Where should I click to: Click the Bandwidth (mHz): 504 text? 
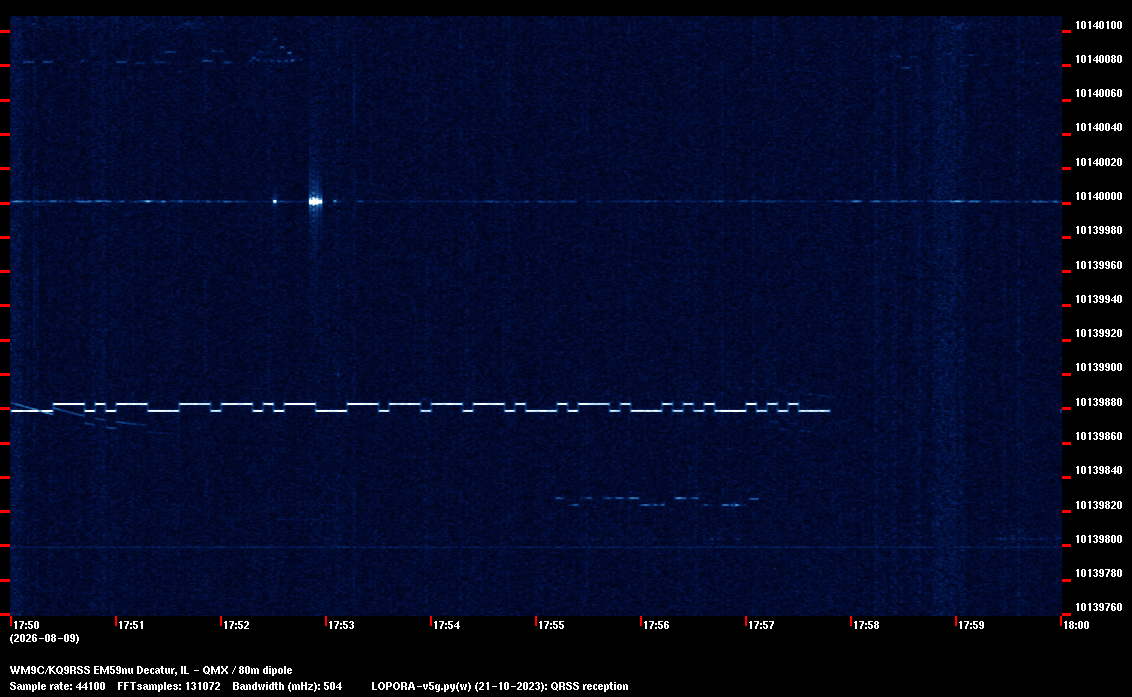[x=287, y=686]
